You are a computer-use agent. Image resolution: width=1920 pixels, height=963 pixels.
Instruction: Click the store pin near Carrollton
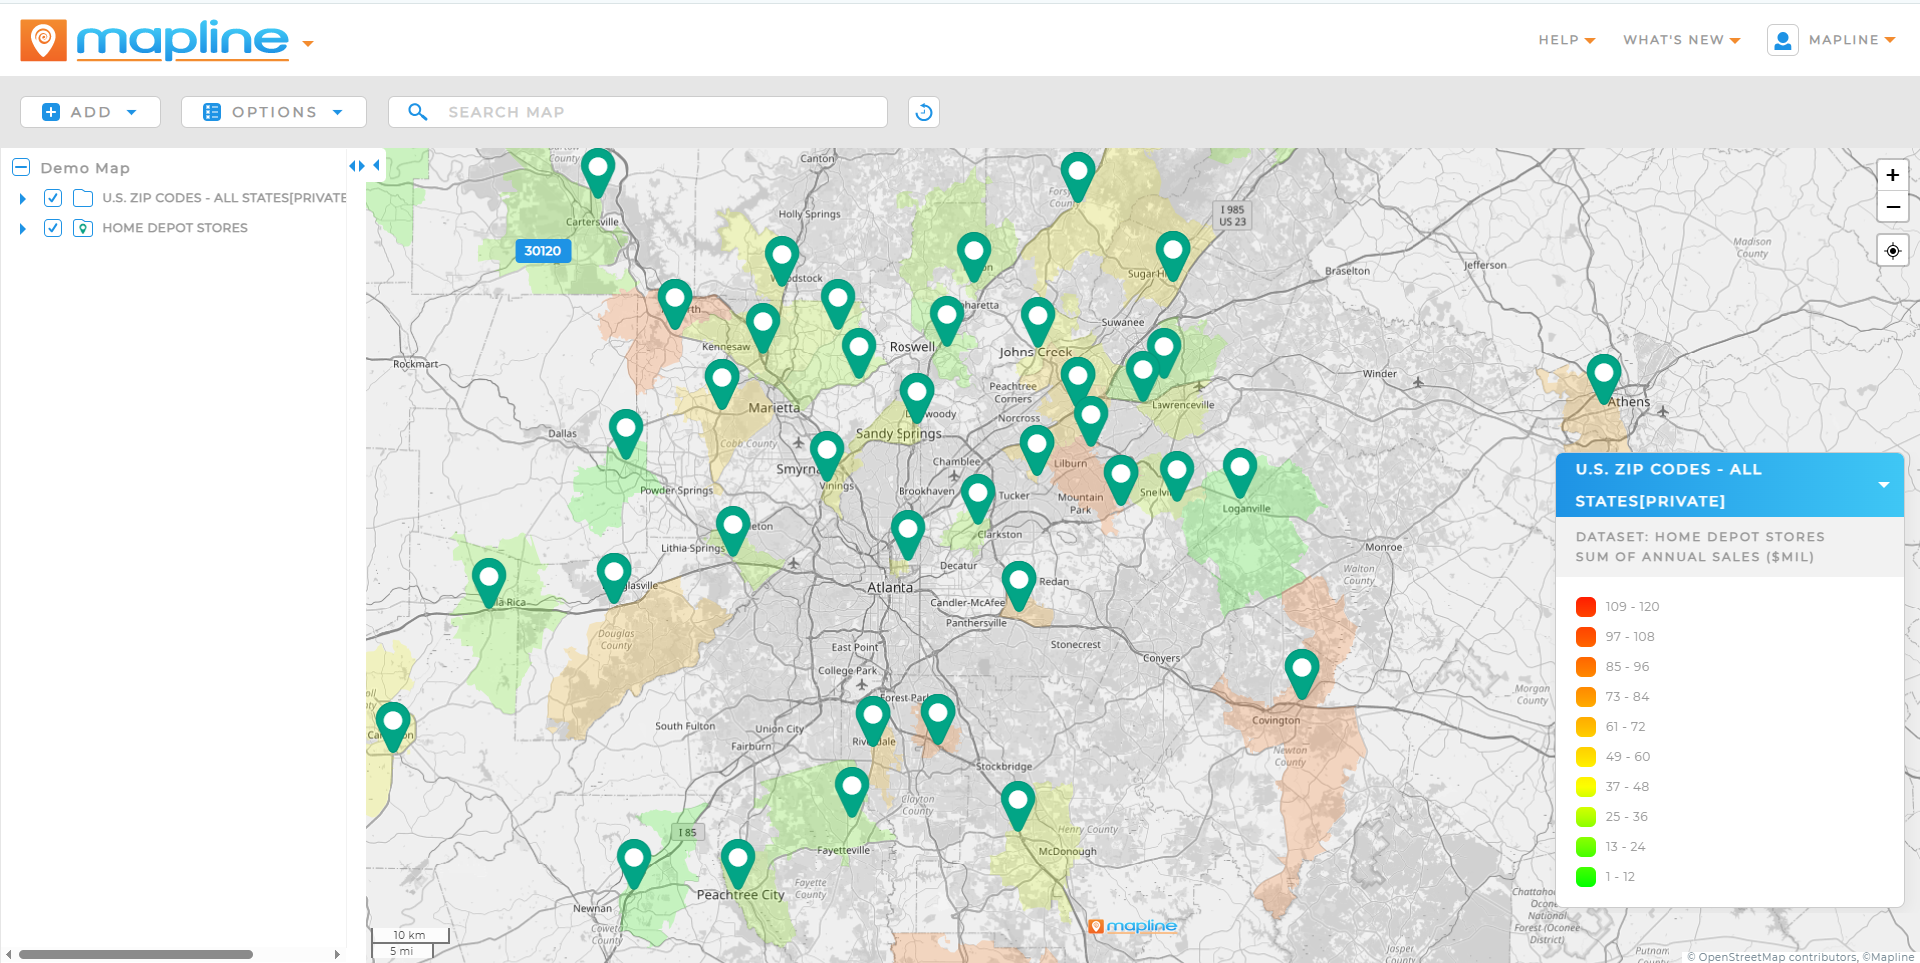click(393, 726)
